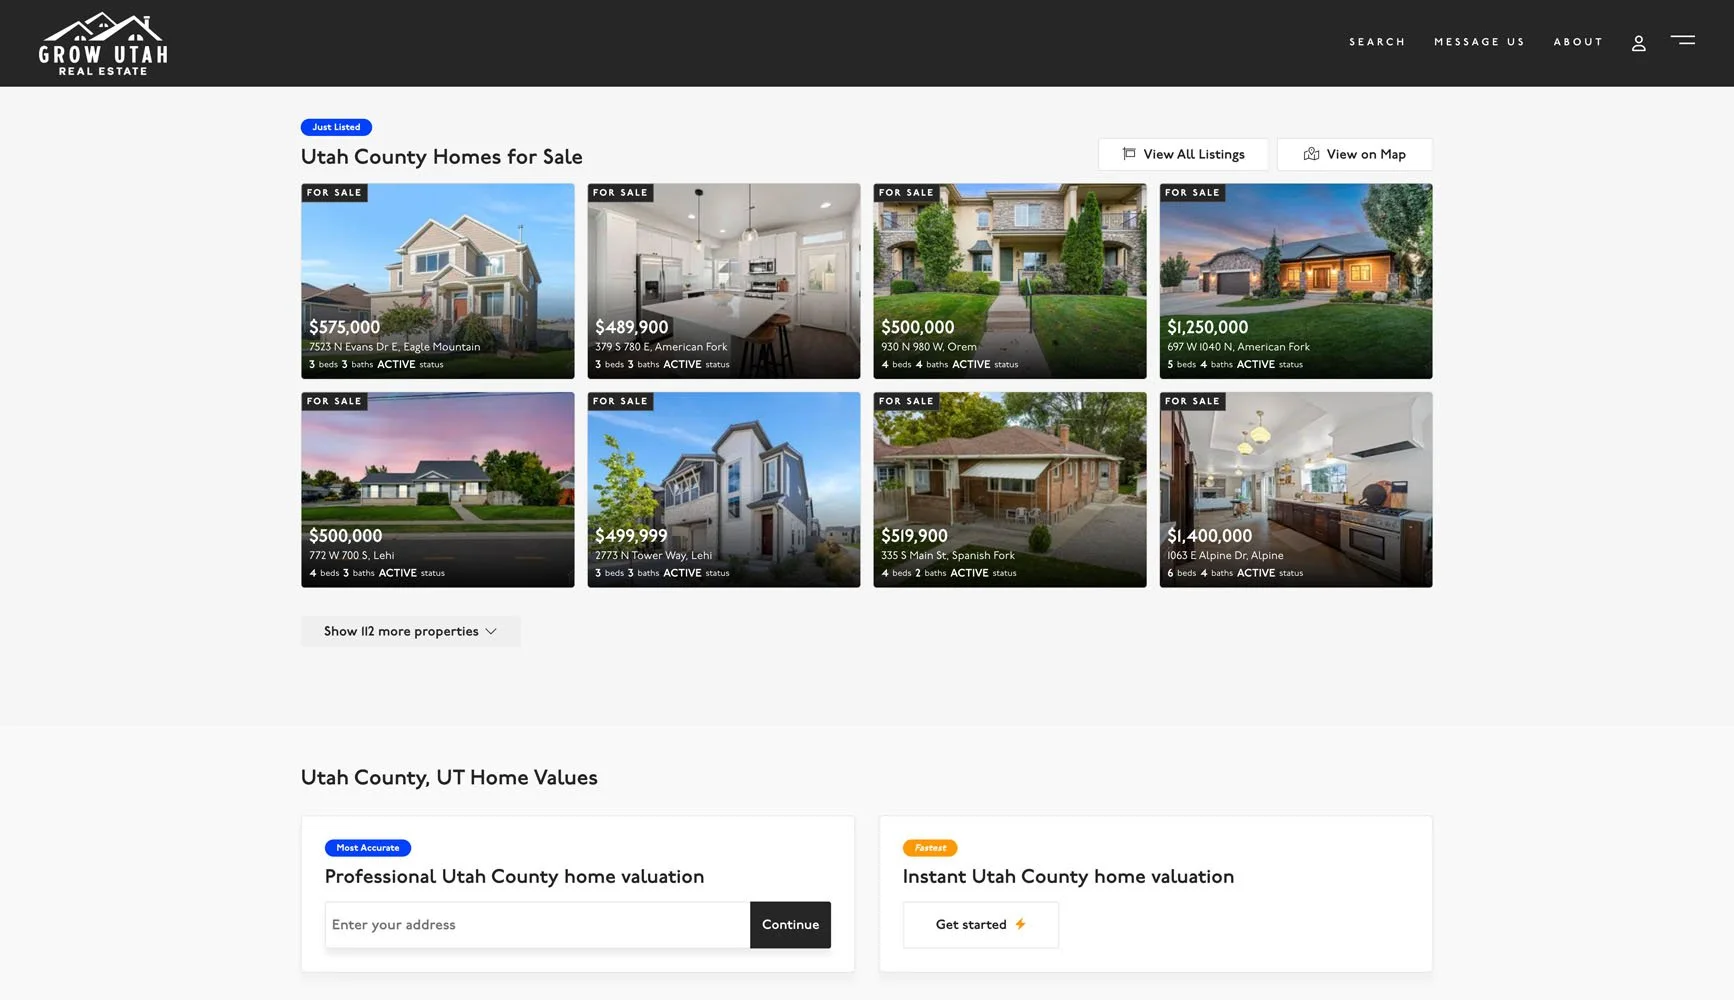Viewport: 1734px width, 1000px height.
Task: Click the Utah County Homes for Sale heading
Action: click(x=441, y=157)
